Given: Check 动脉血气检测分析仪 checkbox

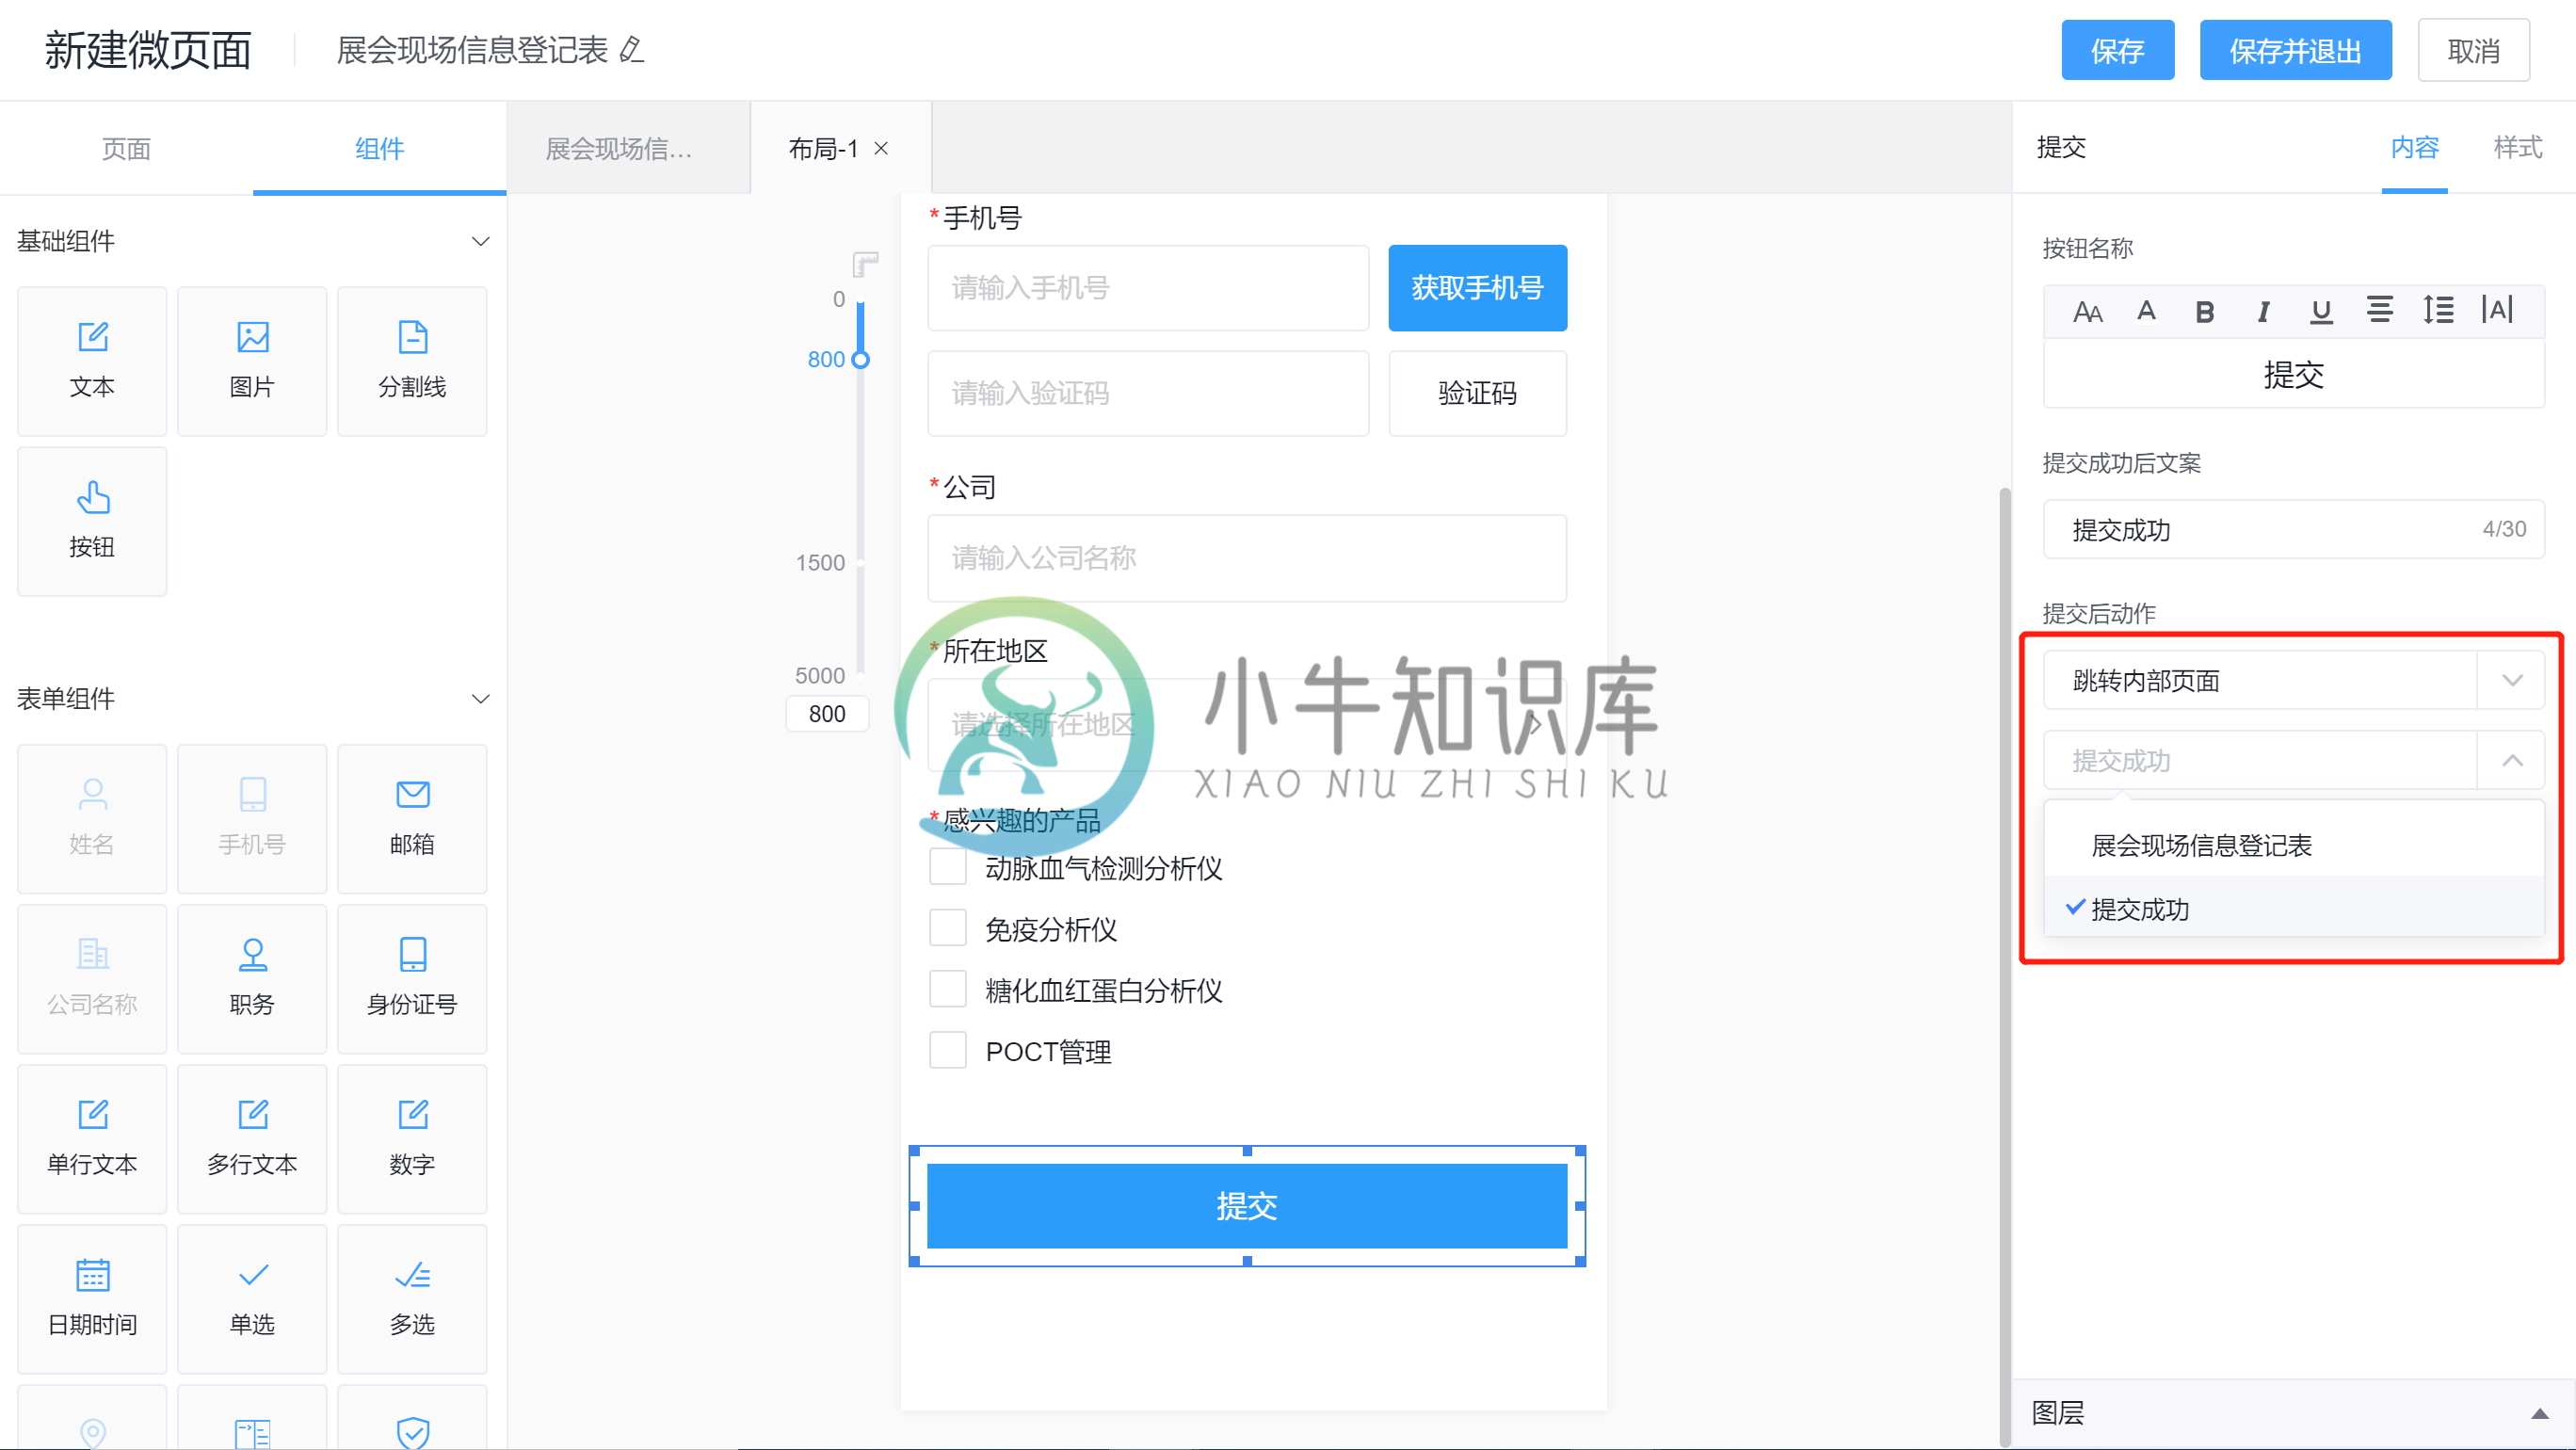Looking at the screenshot, I should pyautogui.click(x=948, y=867).
